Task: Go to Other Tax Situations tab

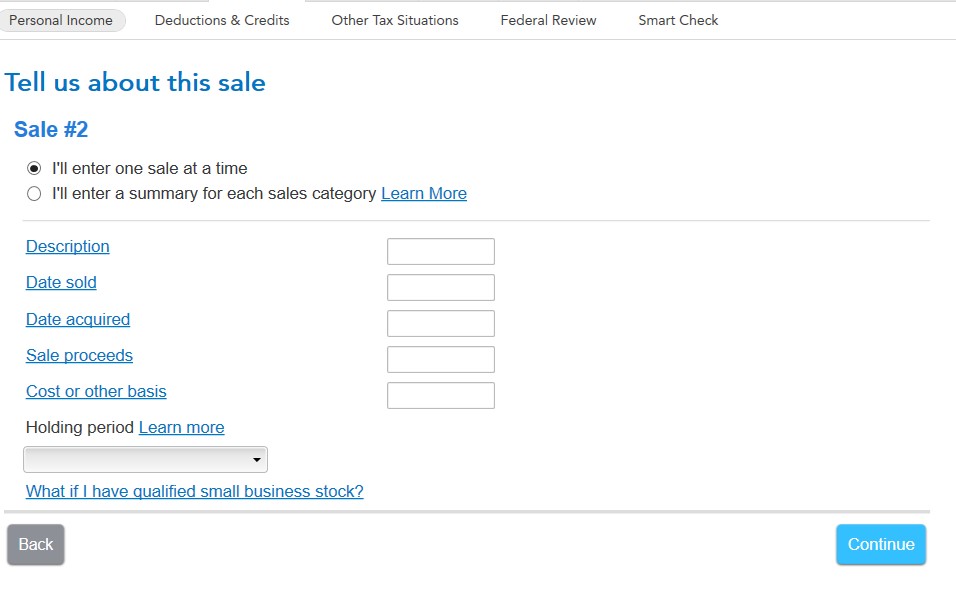Action: coord(395,20)
